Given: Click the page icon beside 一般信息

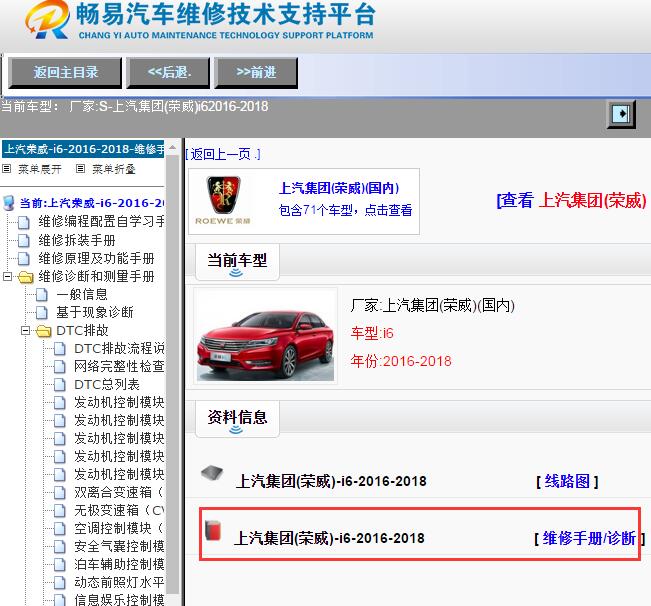Looking at the screenshot, I should click(42, 295).
